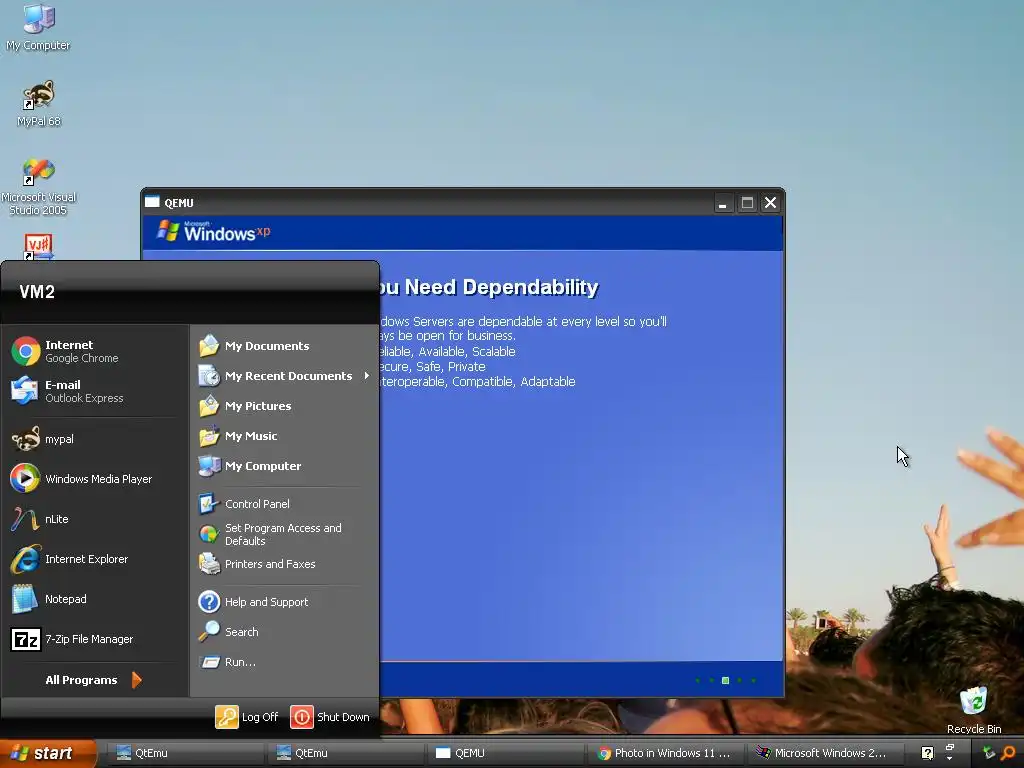The width and height of the screenshot is (1024, 768).
Task: Switch to QEMU taskbar button
Action: tap(505, 753)
